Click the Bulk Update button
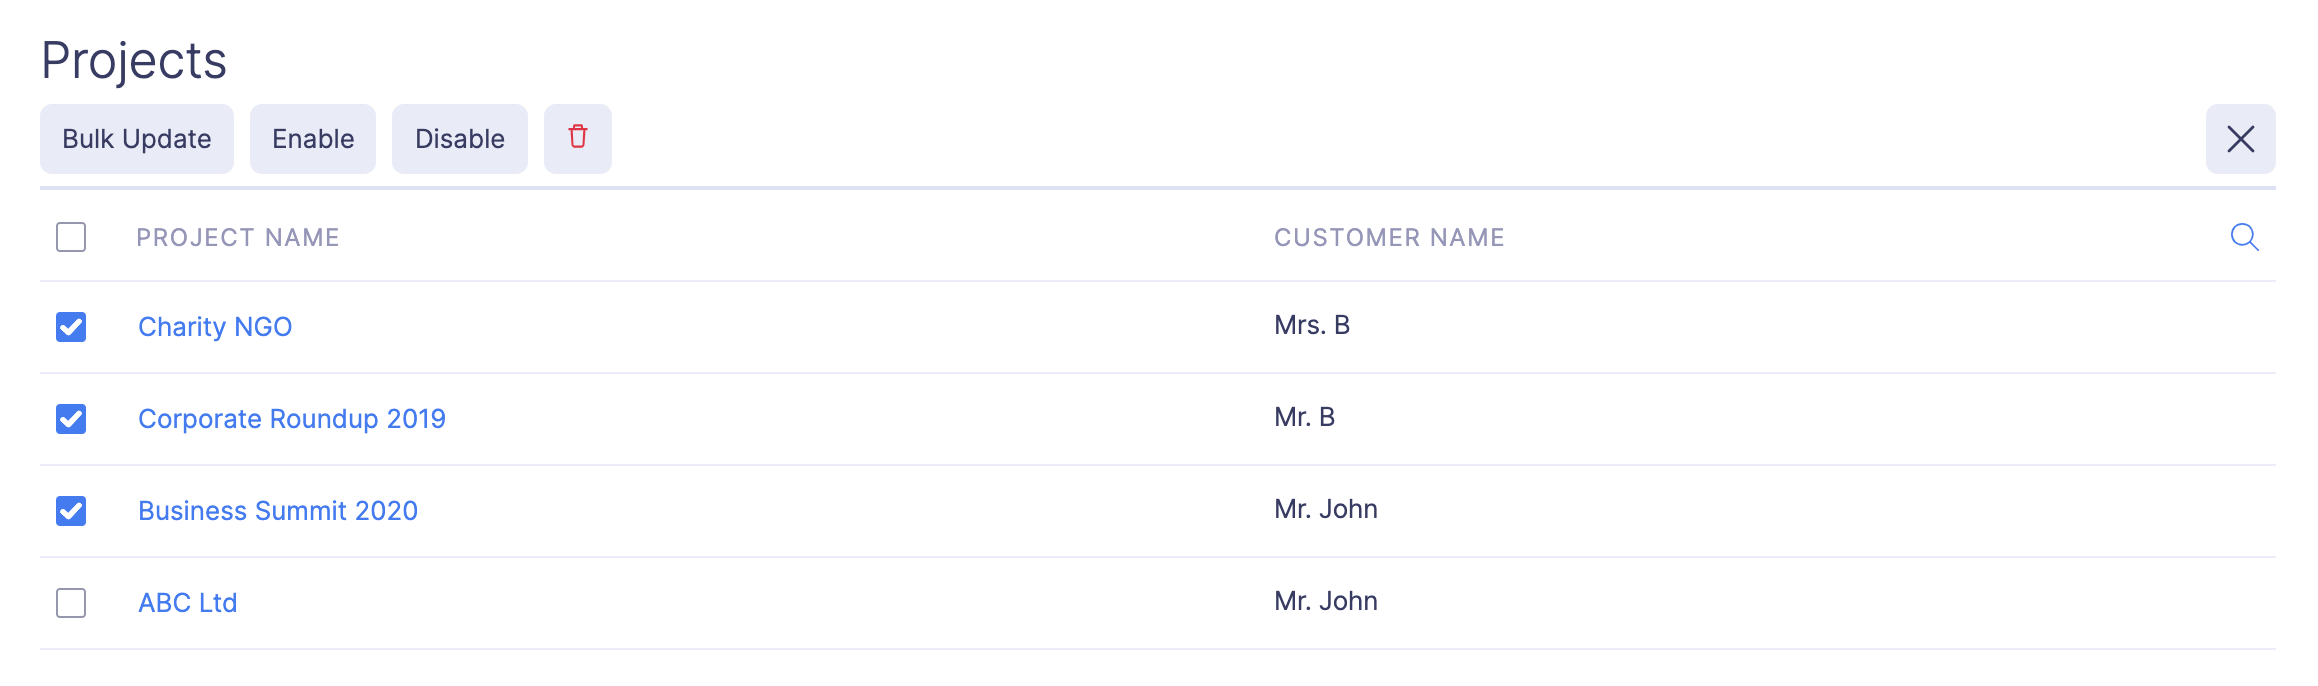 click(x=137, y=139)
